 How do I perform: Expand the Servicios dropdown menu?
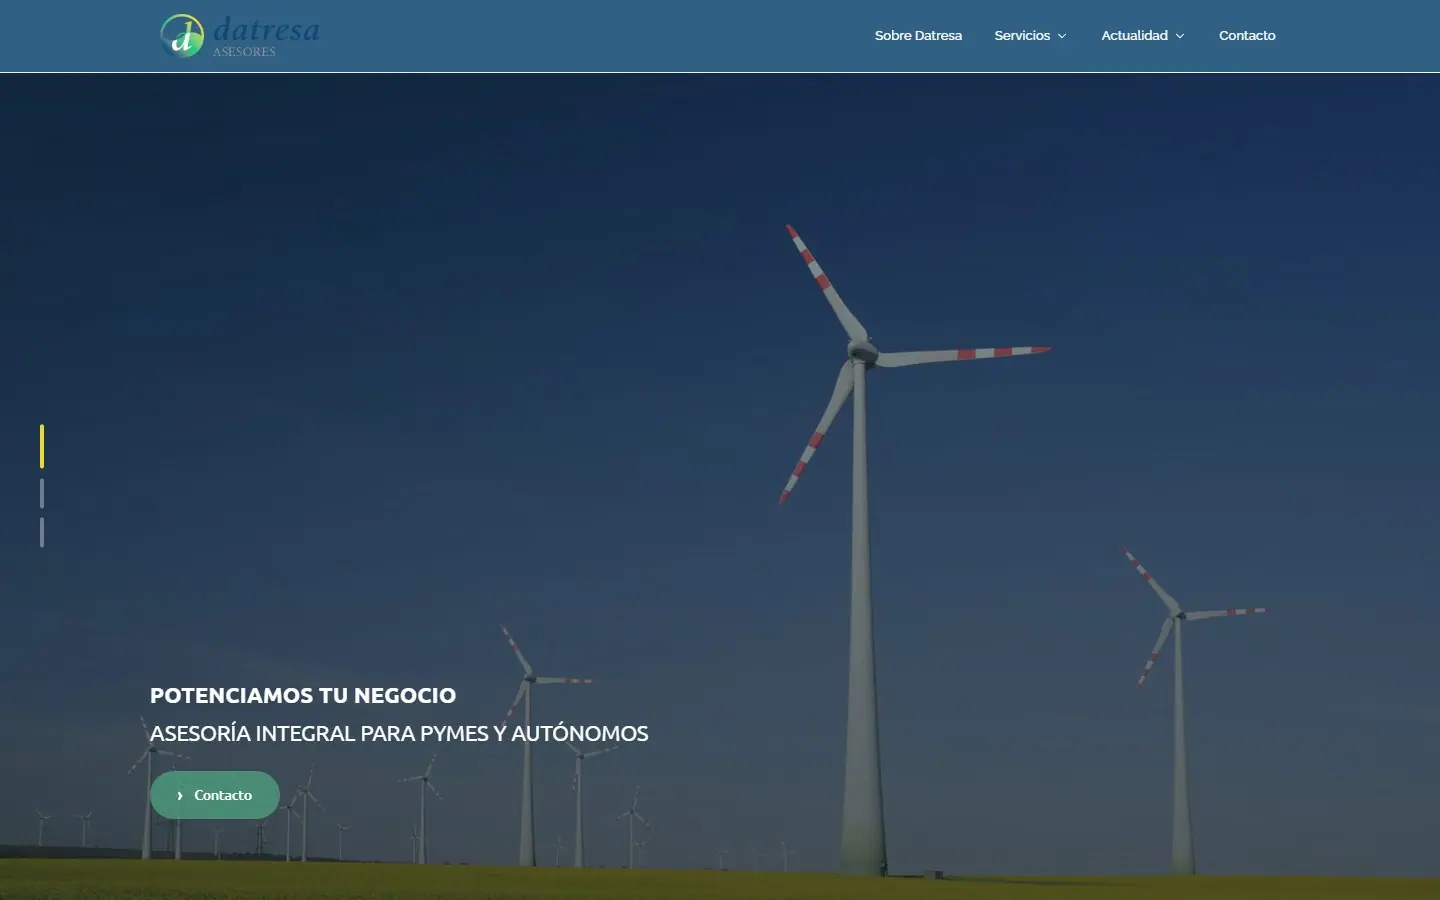[x=1030, y=36]
